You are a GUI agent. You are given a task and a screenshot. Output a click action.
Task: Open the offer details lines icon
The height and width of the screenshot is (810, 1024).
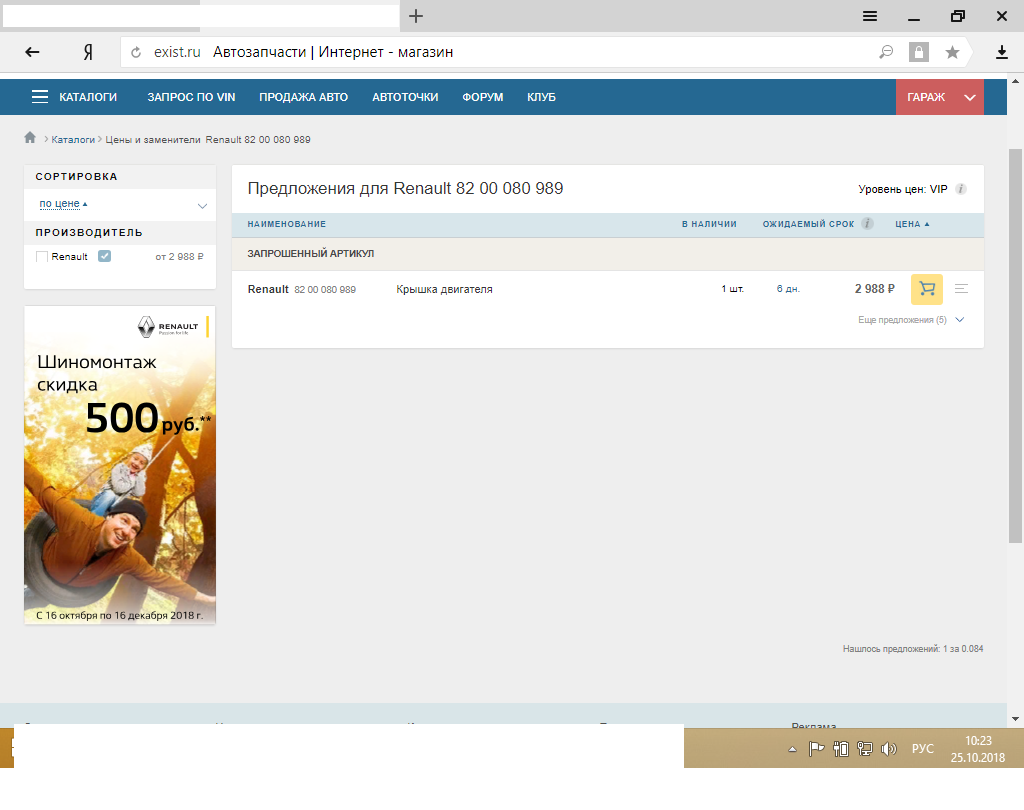click(961, 289)
